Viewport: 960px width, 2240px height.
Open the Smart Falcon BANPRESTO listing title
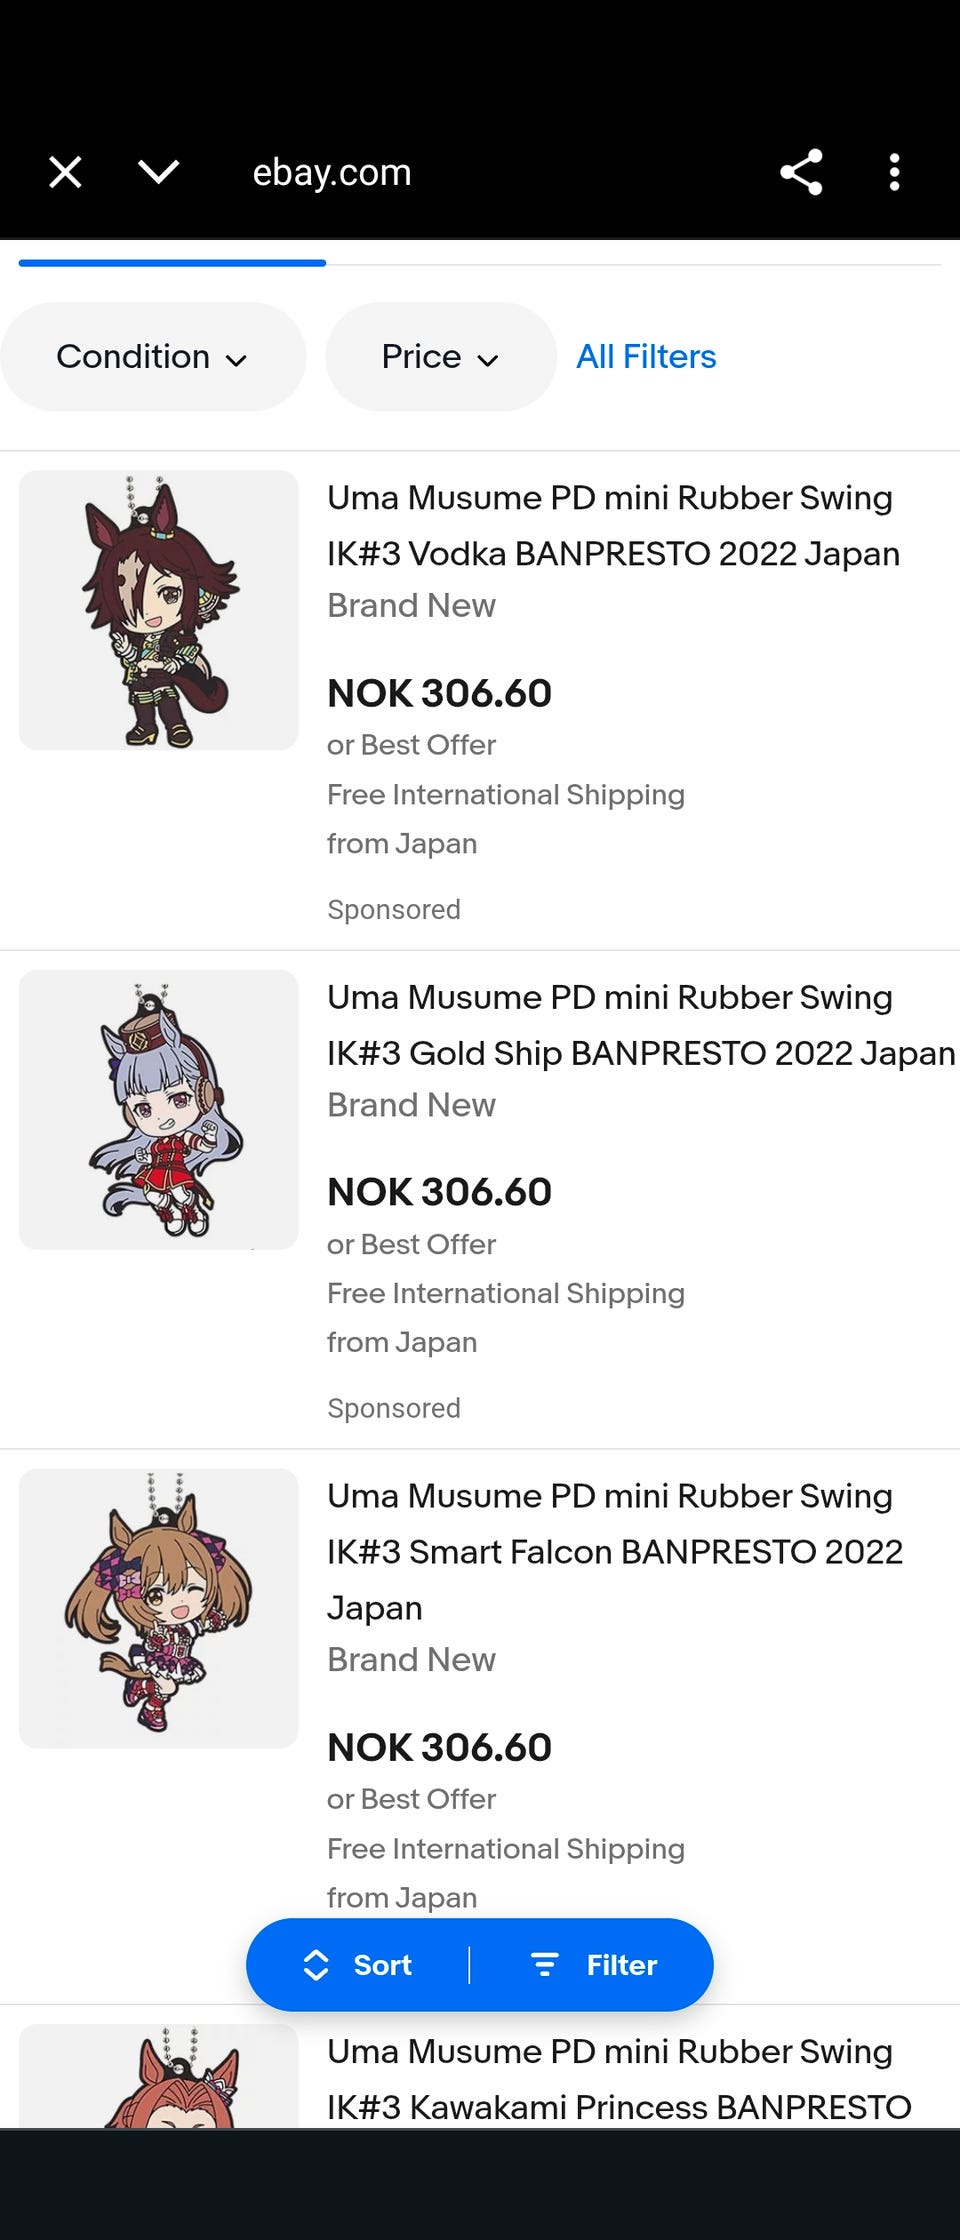click(614, 1551)
